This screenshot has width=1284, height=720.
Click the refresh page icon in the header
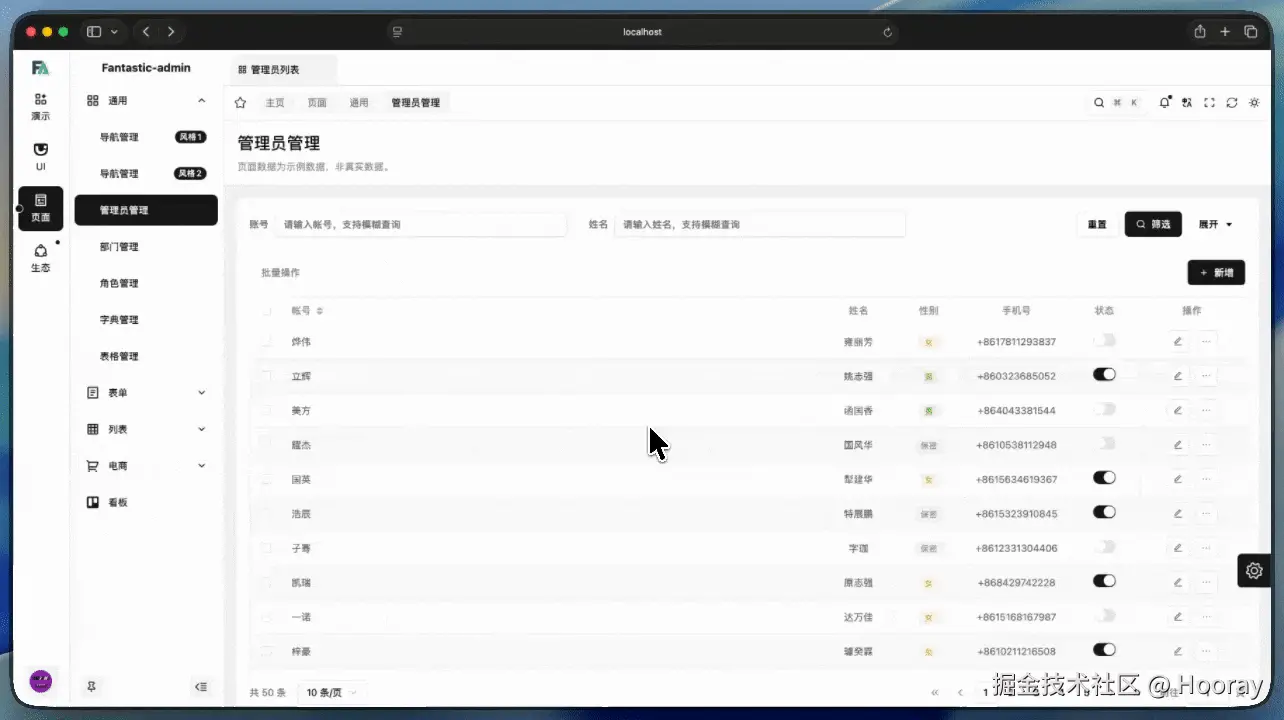click(1232, 102)
